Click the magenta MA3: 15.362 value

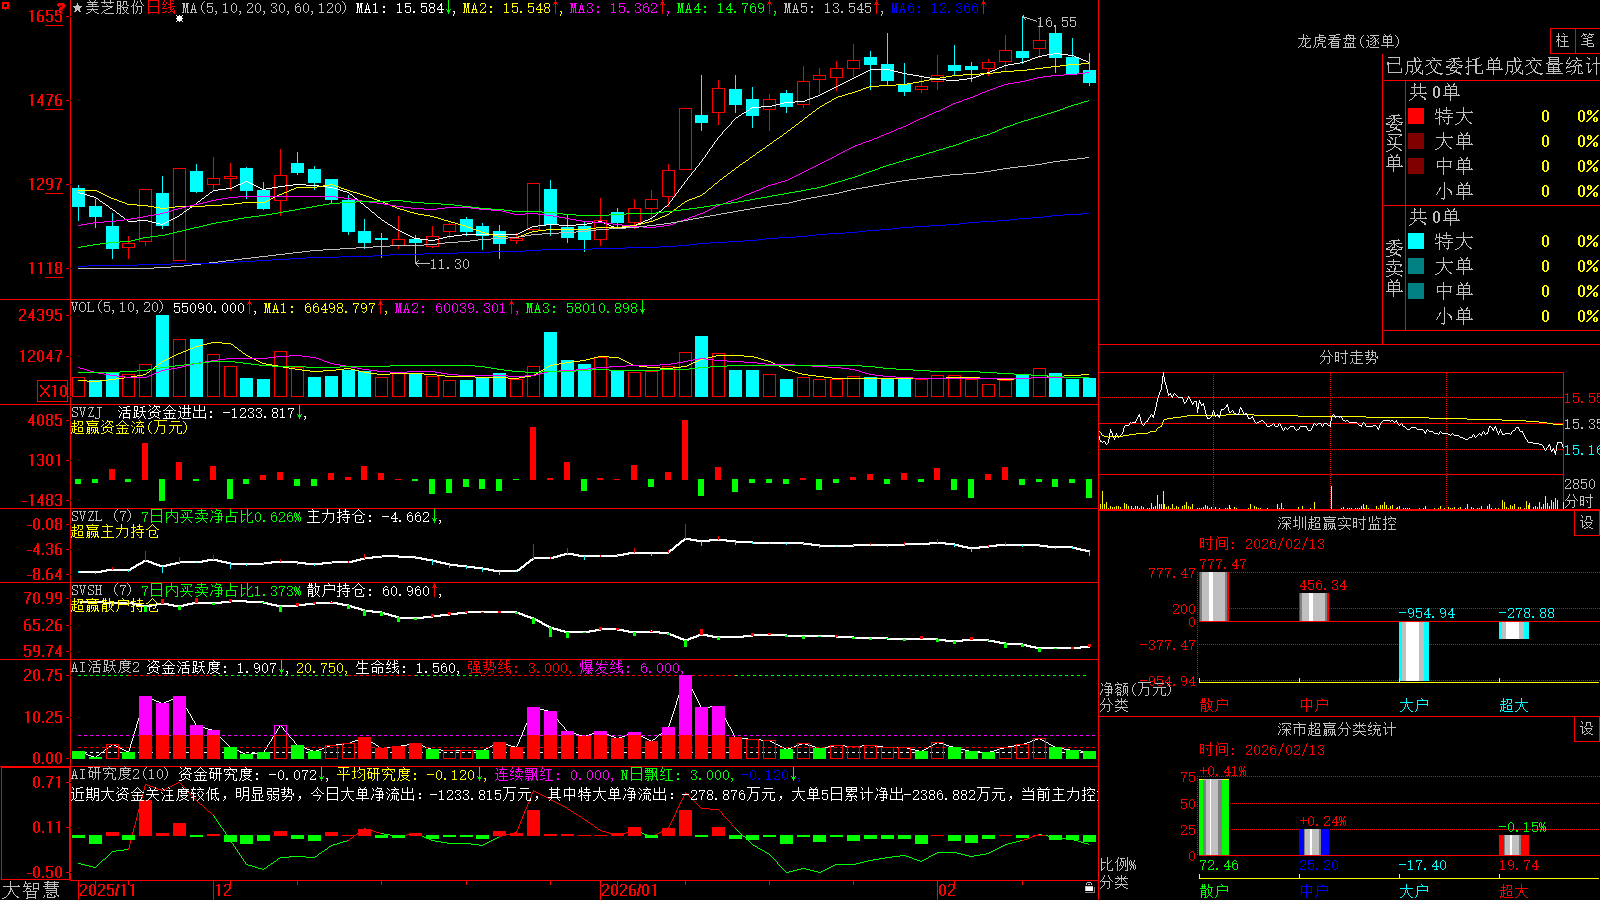pyautogui.click(x=618, y=8)
